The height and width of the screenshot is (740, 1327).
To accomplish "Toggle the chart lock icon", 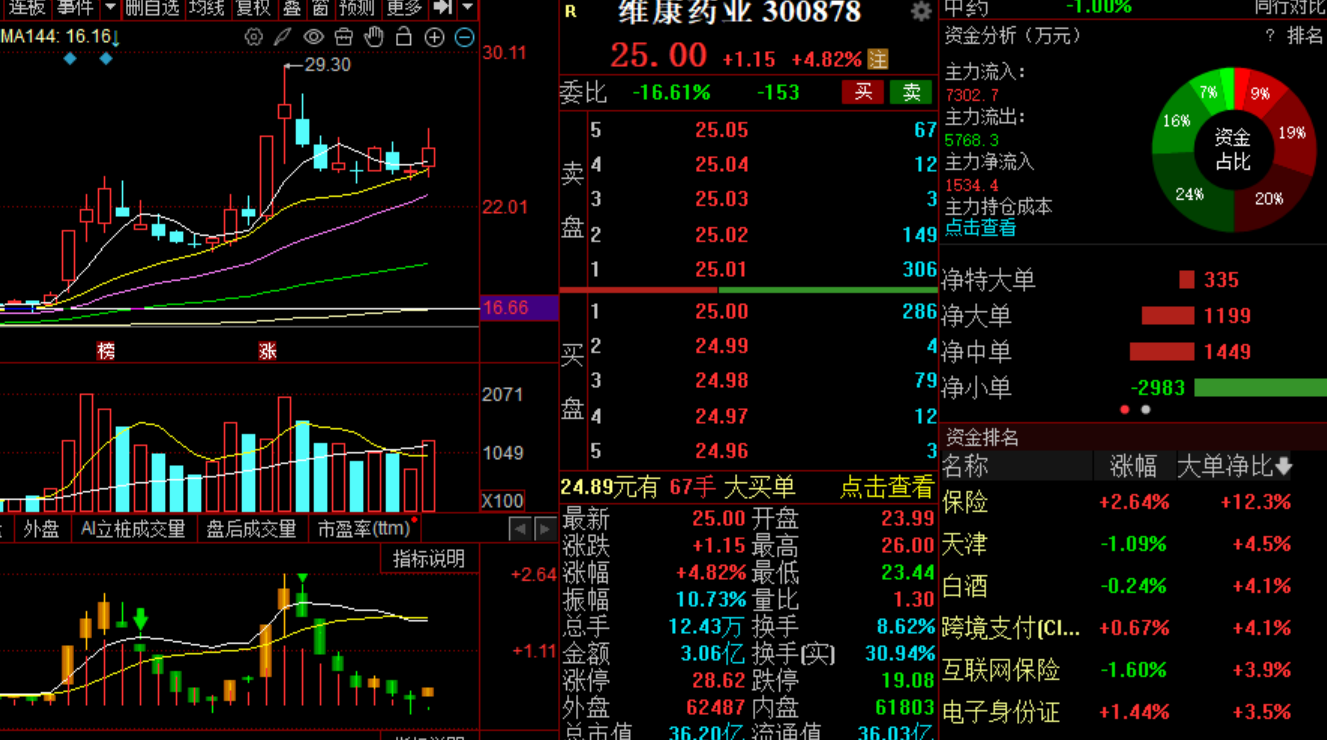I will [404, 37].
